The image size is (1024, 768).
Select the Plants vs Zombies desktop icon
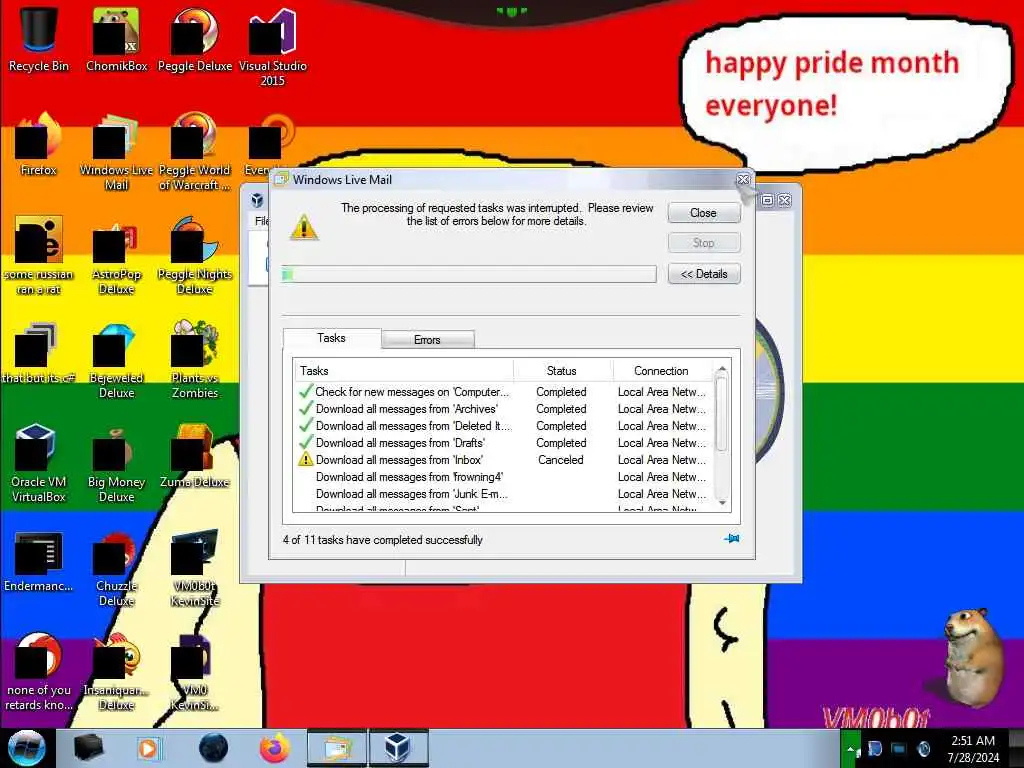click(195, 359)
